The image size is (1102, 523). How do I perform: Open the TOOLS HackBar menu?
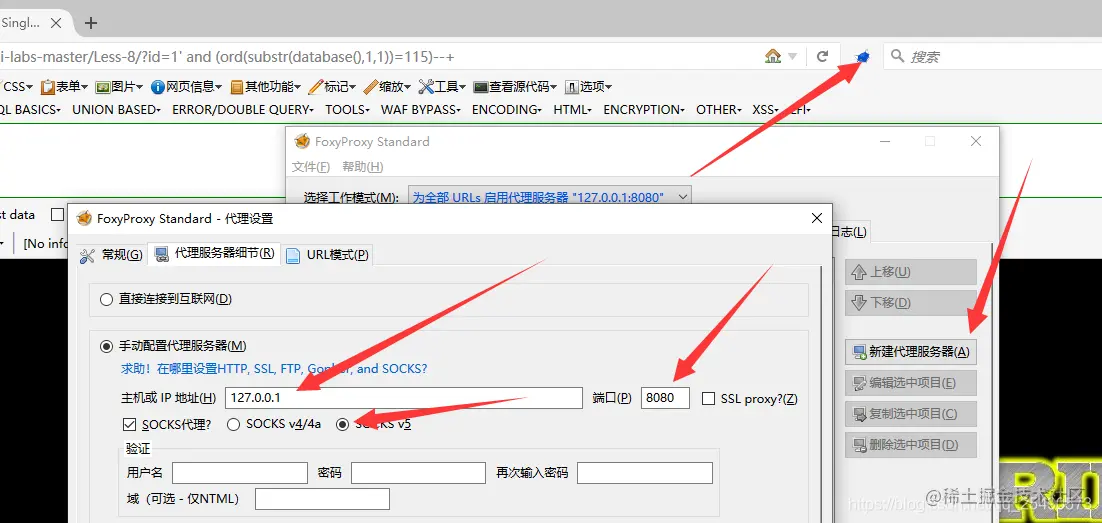click(x=347, y=110)
